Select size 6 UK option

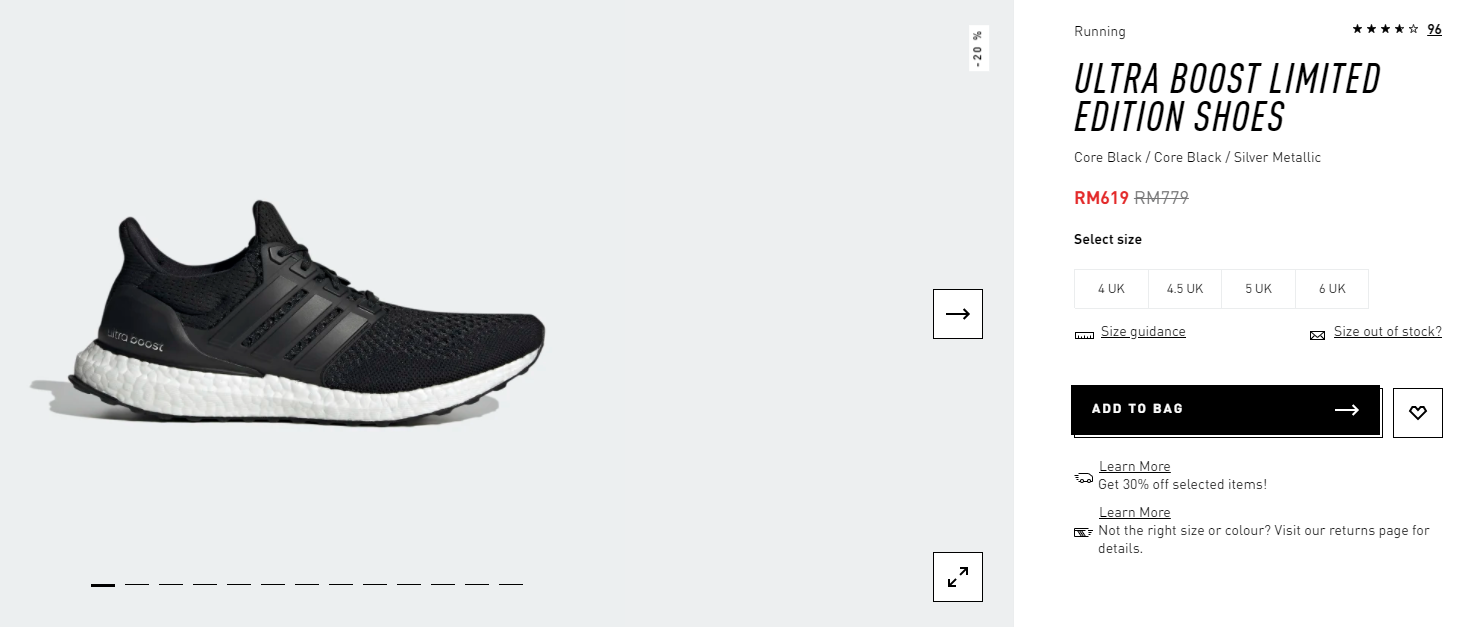pyautogui.click(x=1332, y=289)
